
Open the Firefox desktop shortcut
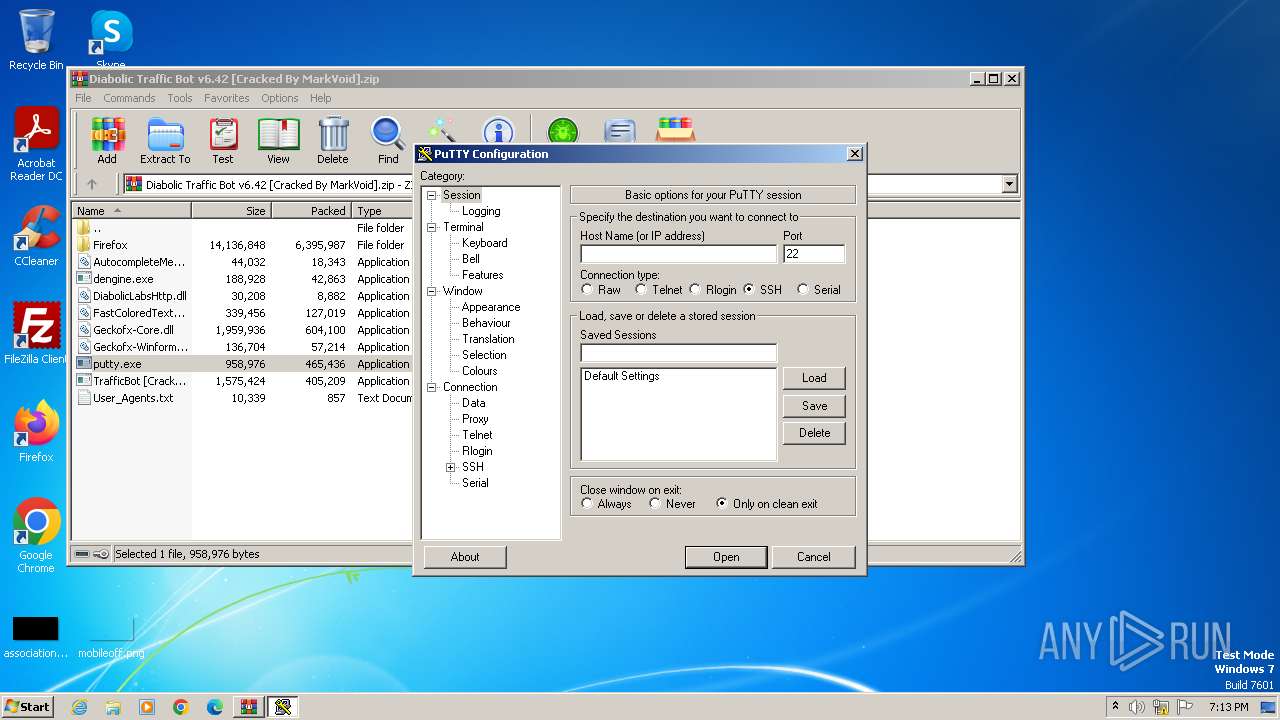pos(36,431)
